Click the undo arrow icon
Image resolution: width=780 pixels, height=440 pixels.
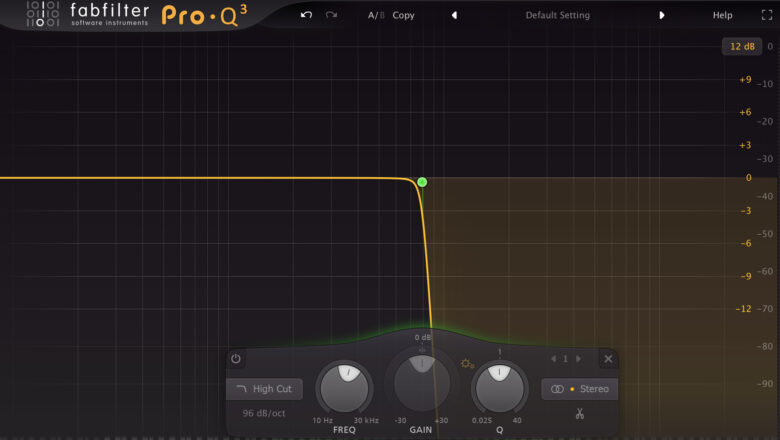(306, 15)
